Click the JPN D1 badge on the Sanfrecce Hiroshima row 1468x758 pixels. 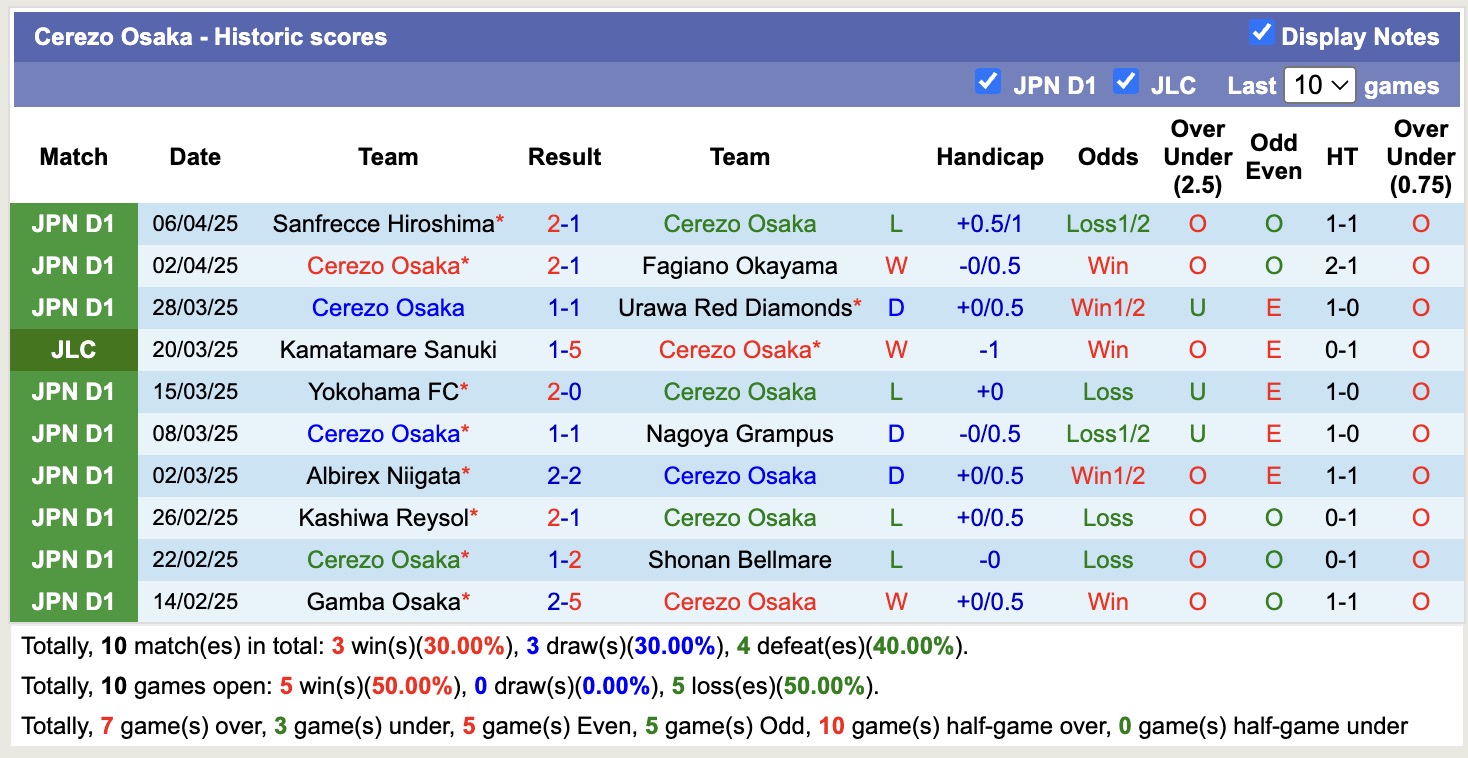74,223
